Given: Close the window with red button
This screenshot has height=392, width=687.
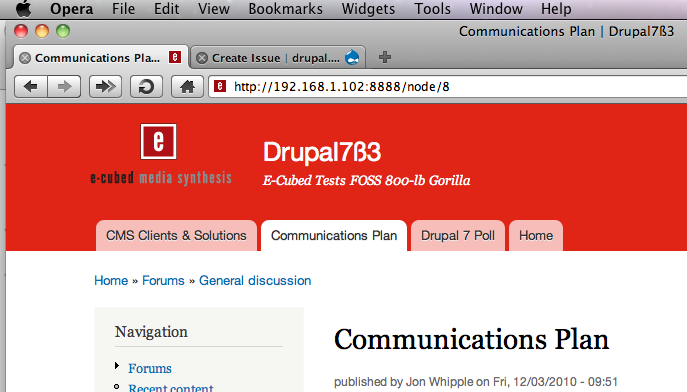Looking at the screenshot, I should (21, 31).
